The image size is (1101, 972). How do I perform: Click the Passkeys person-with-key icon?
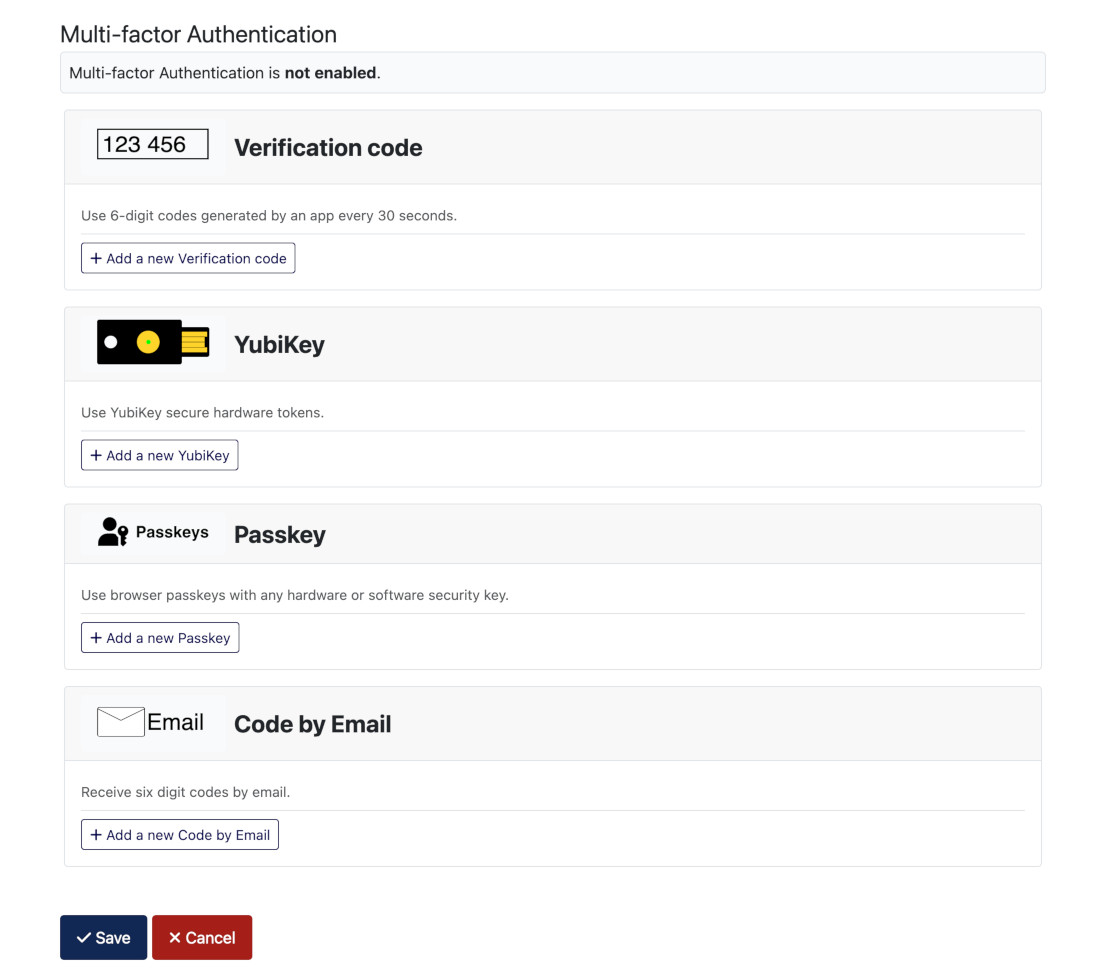coord(113,532)
